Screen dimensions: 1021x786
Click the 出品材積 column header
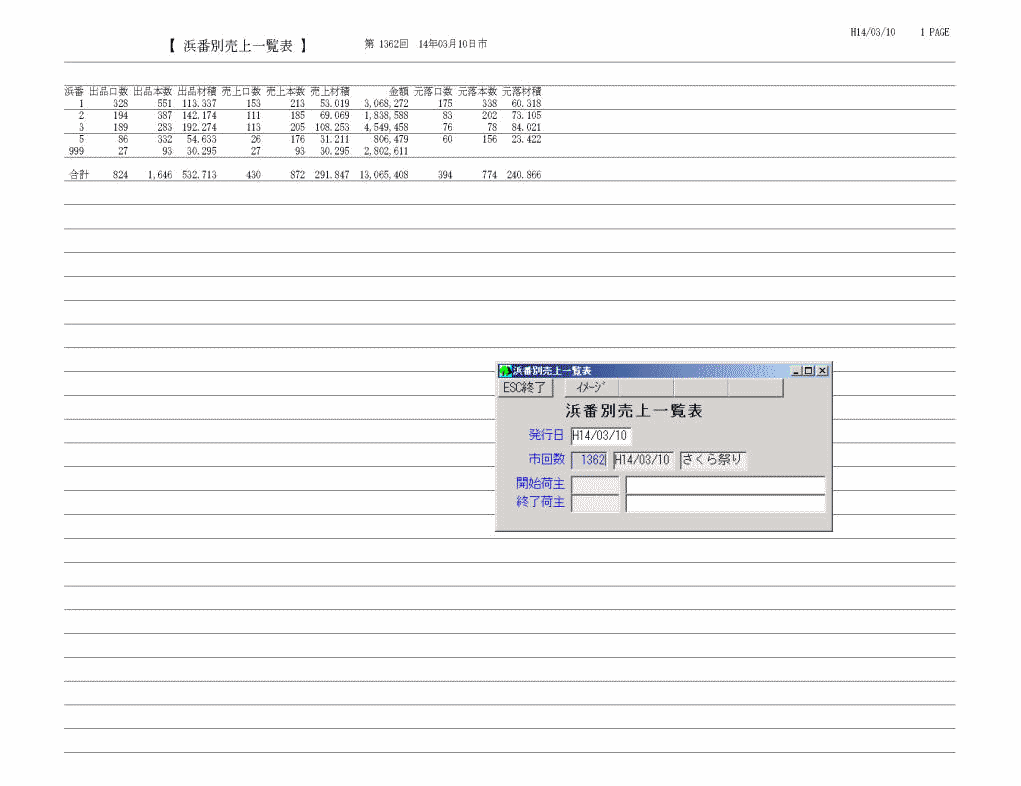tap(197, 92)
